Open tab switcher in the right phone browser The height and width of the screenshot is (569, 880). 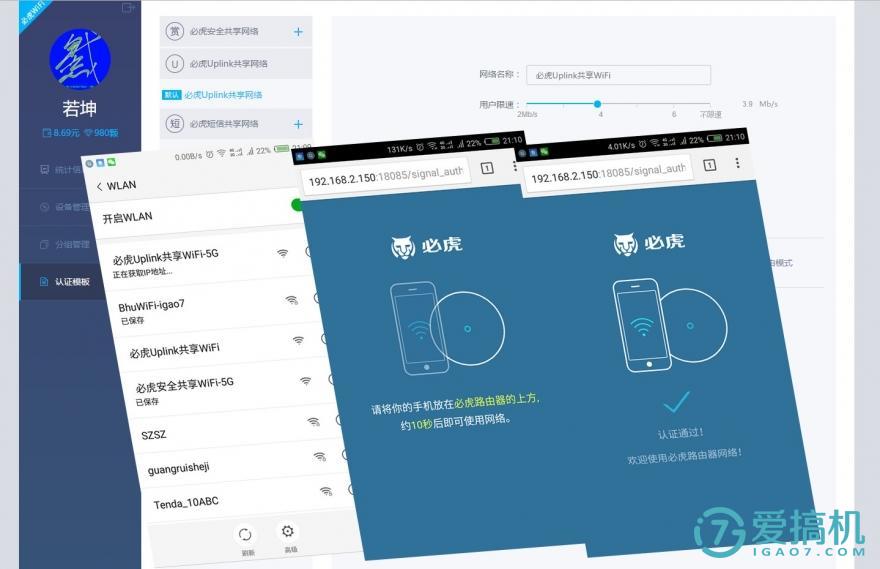[x=709, y=165]
